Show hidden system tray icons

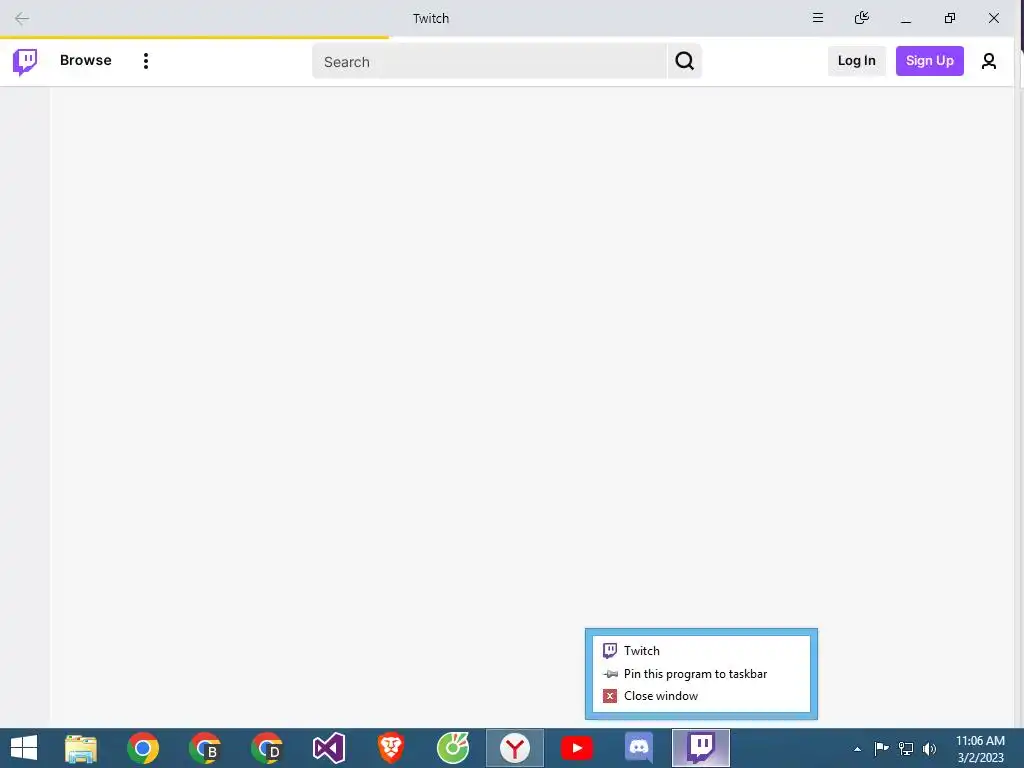tap(857, 749)
